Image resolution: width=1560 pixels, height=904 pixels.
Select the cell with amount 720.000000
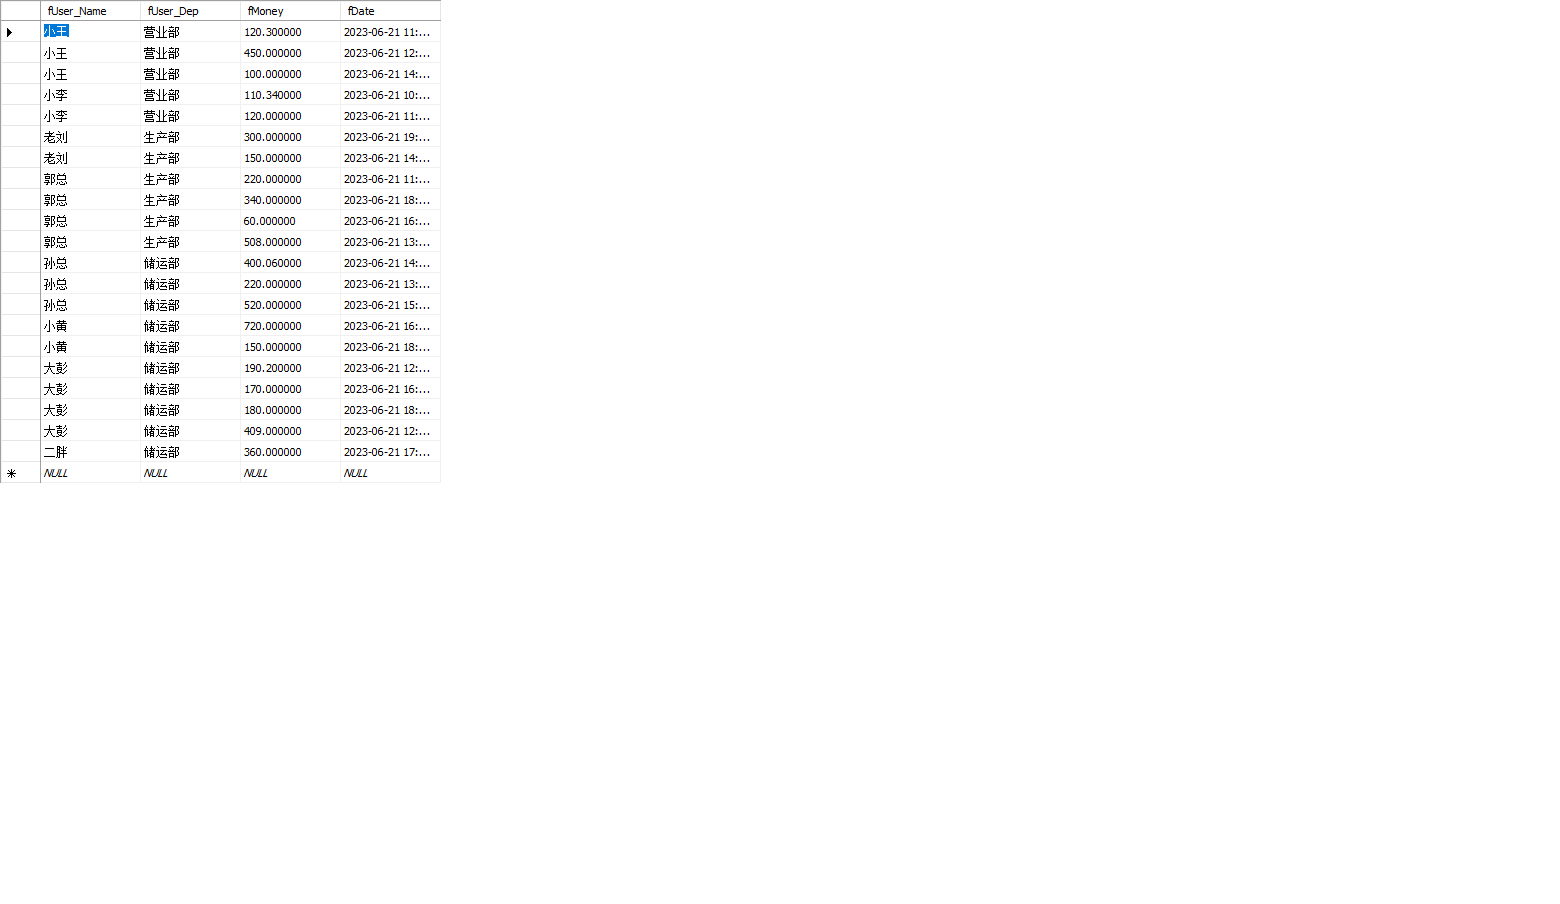click(x=290, y=326)
